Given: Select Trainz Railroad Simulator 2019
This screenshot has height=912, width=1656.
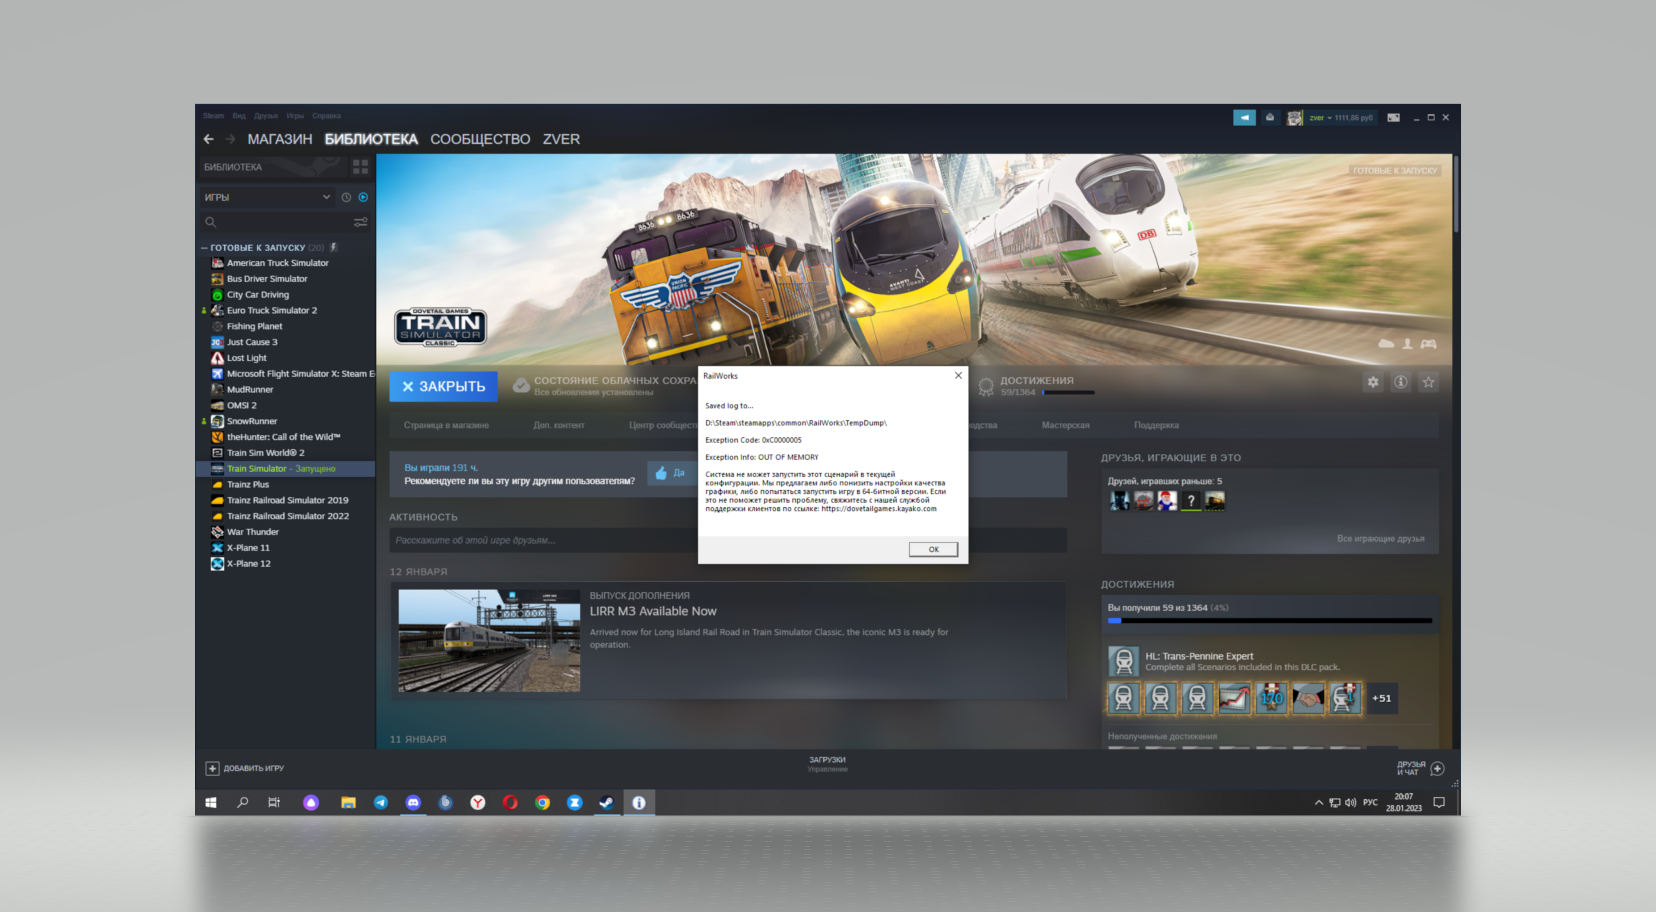Looking at the screenshot, I should [286, 500].
